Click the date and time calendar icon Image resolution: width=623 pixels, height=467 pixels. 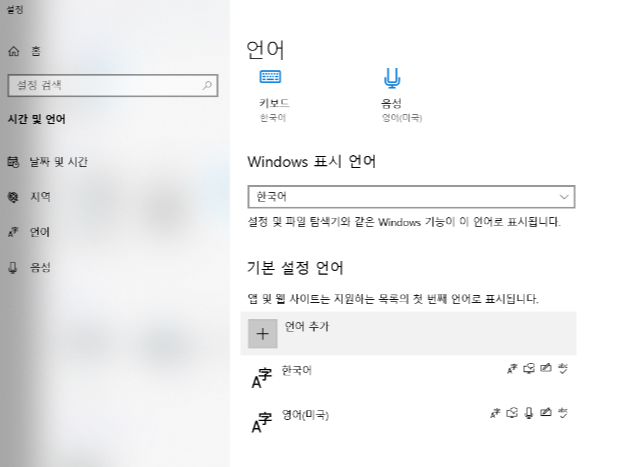13,162
